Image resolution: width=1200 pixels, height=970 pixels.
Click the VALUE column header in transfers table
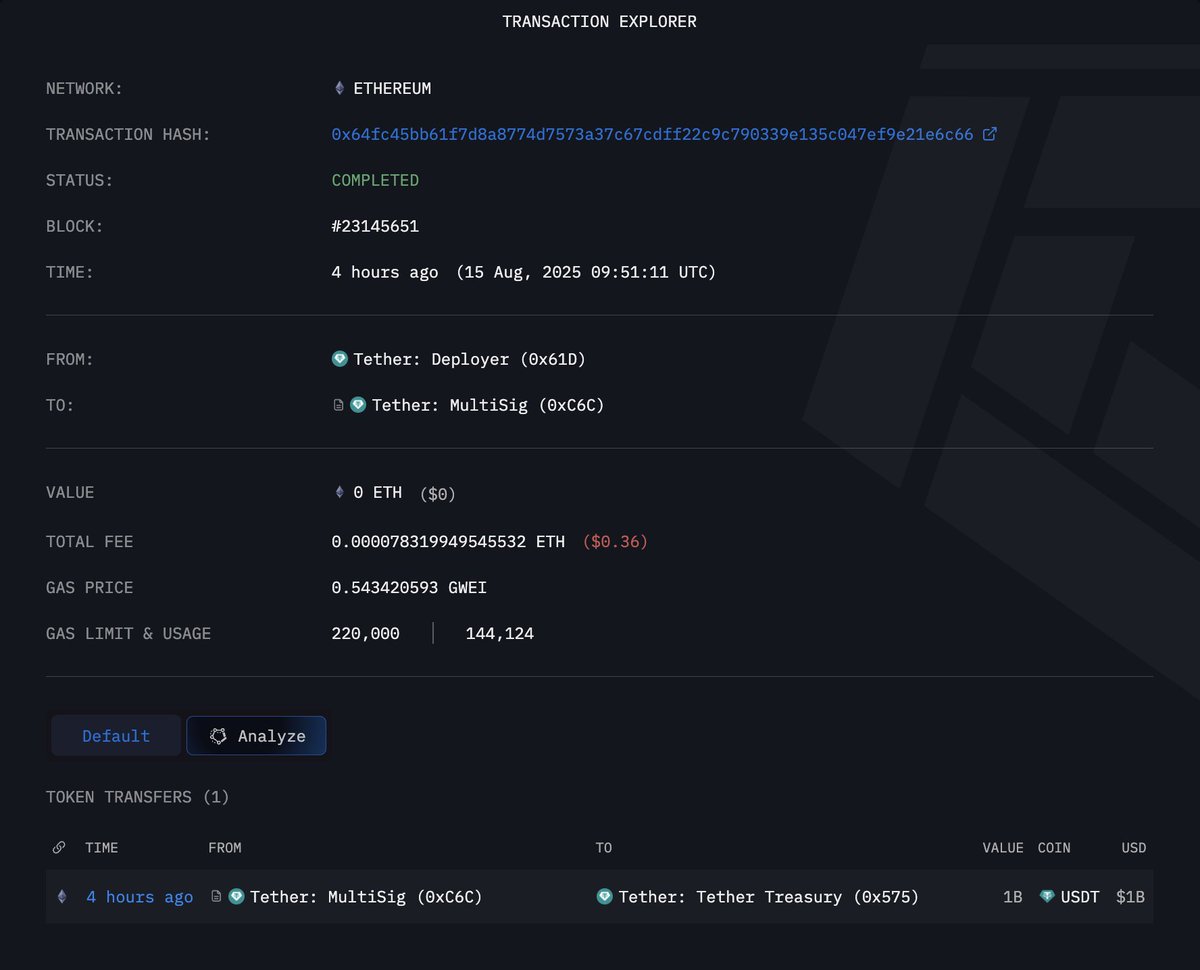pyautogui.click(x=1003, y=847)
